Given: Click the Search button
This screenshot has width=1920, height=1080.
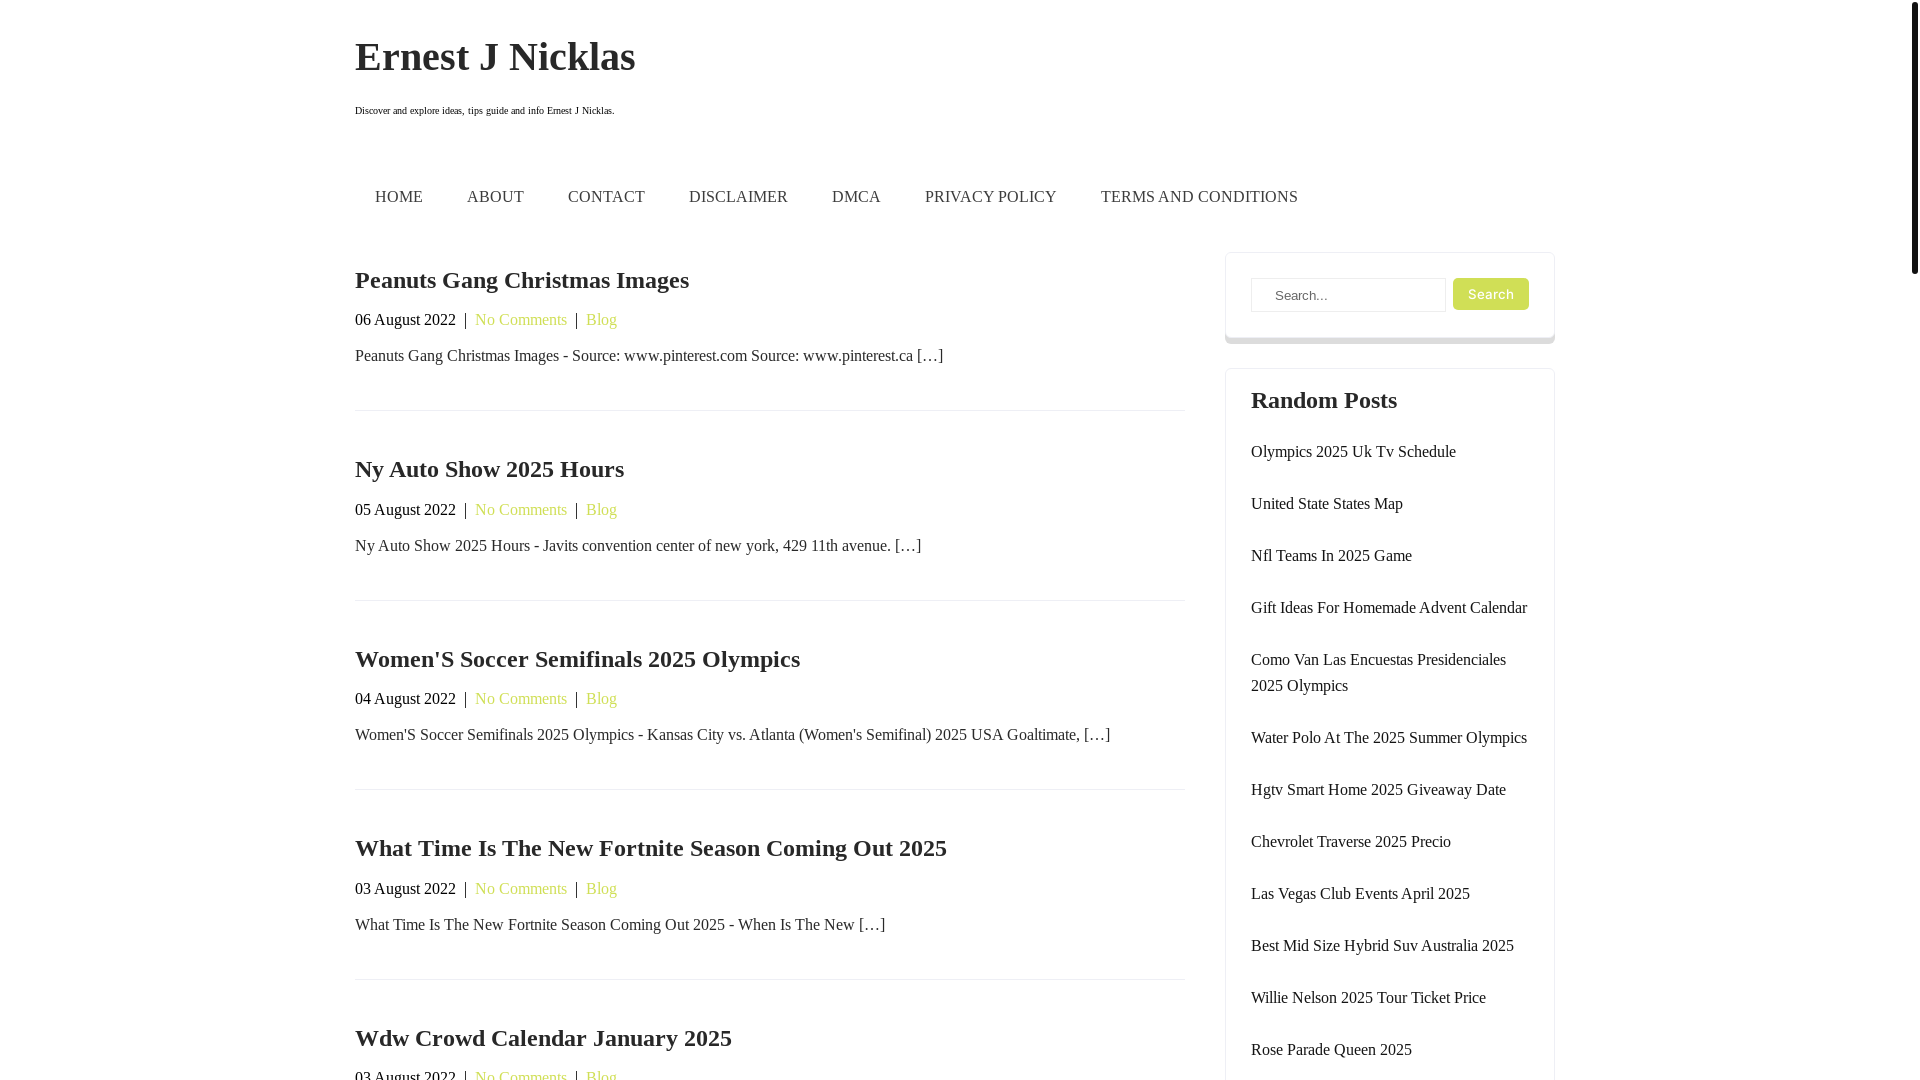Looking at the screenshot, I should [1490, 294].
